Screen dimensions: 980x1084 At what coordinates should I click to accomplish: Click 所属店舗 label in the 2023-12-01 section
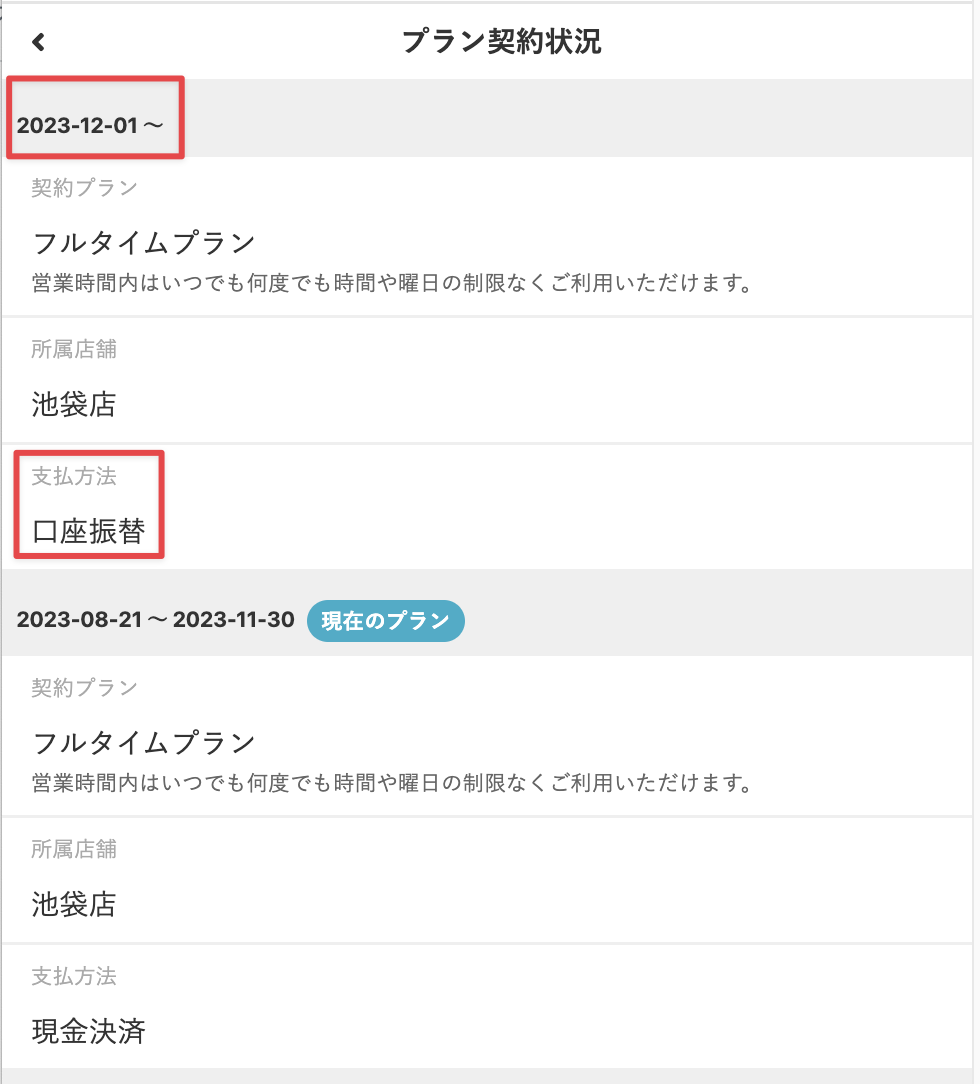[x=74, y=349]
